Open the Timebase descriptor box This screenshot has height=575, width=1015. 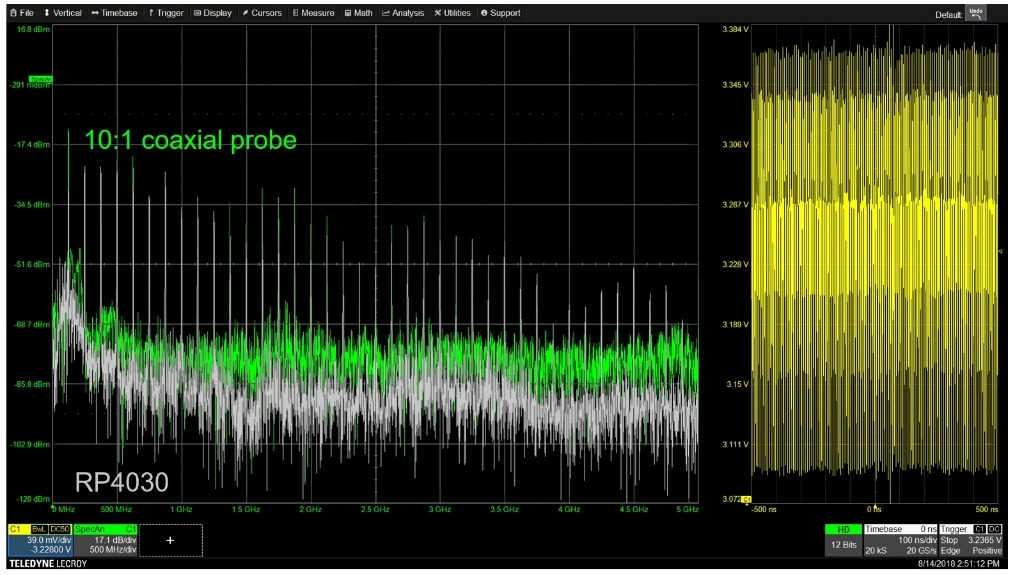click(900, 540)
